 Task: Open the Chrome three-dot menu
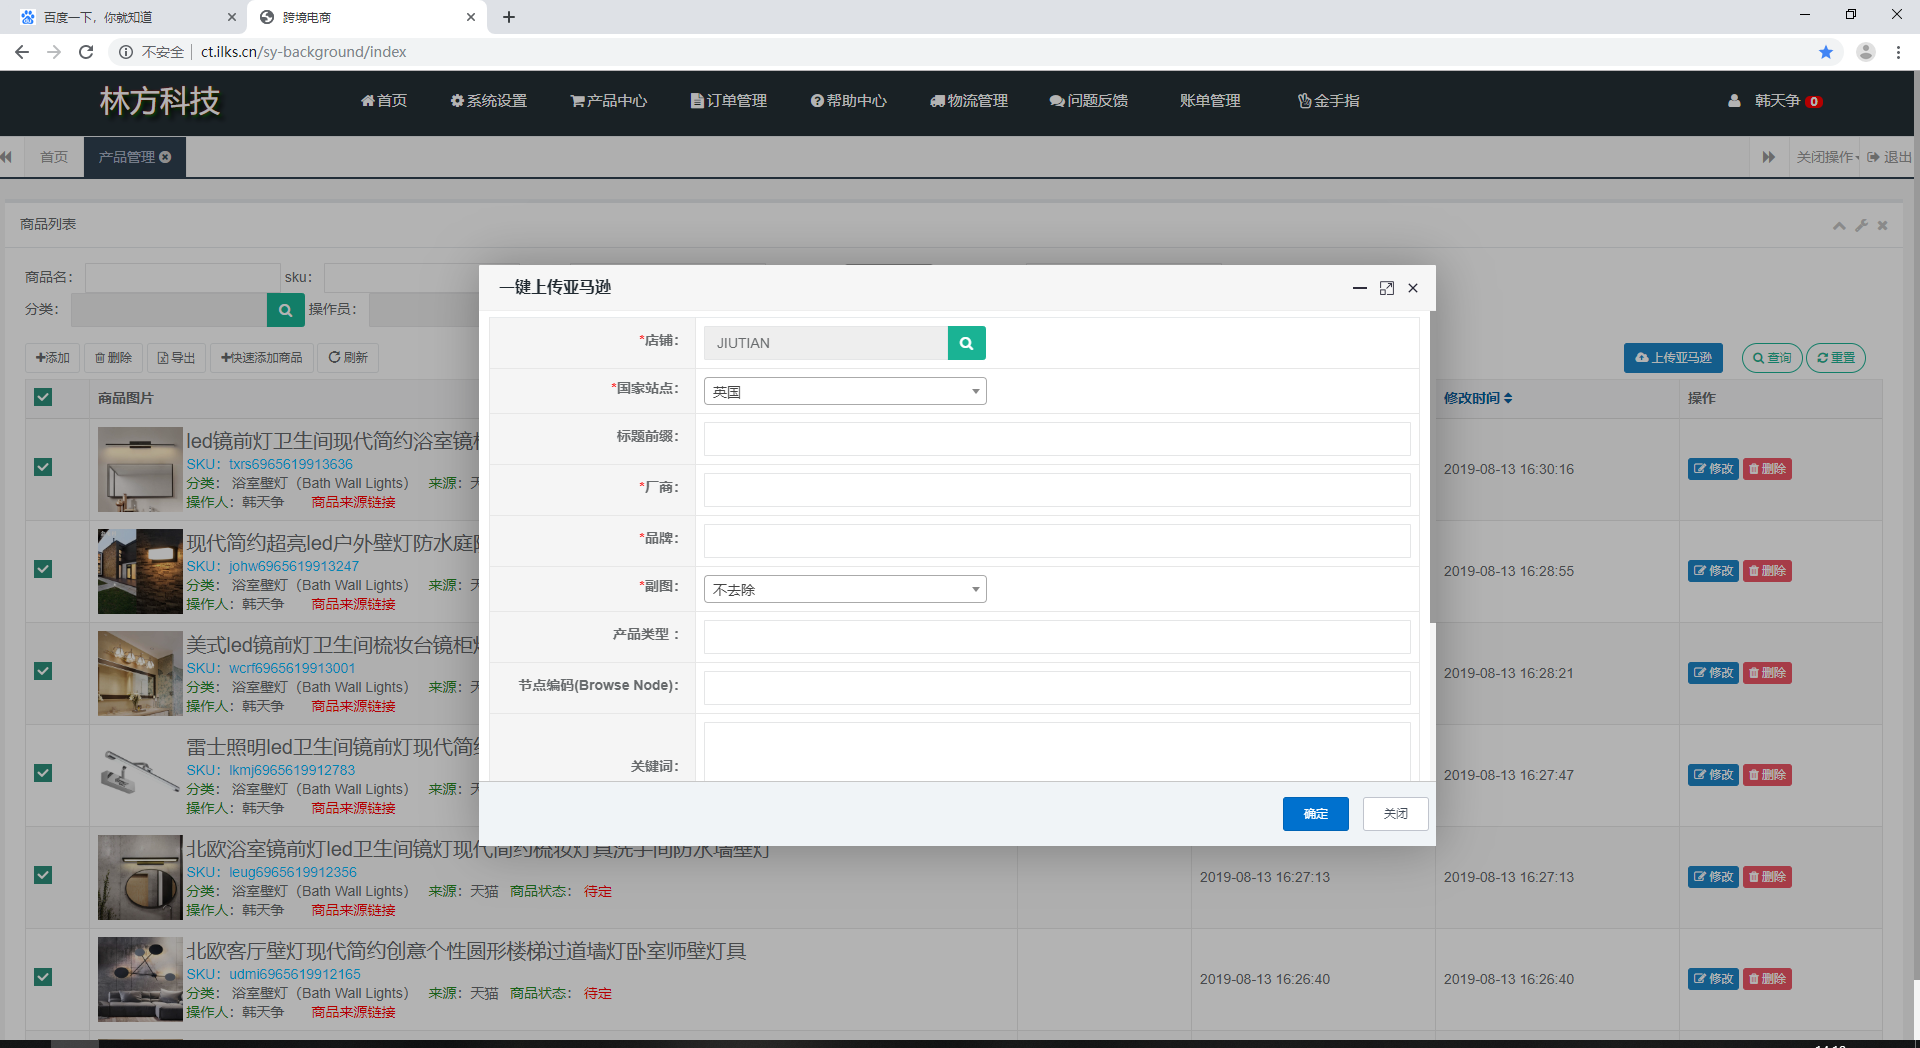point(1898,52)
